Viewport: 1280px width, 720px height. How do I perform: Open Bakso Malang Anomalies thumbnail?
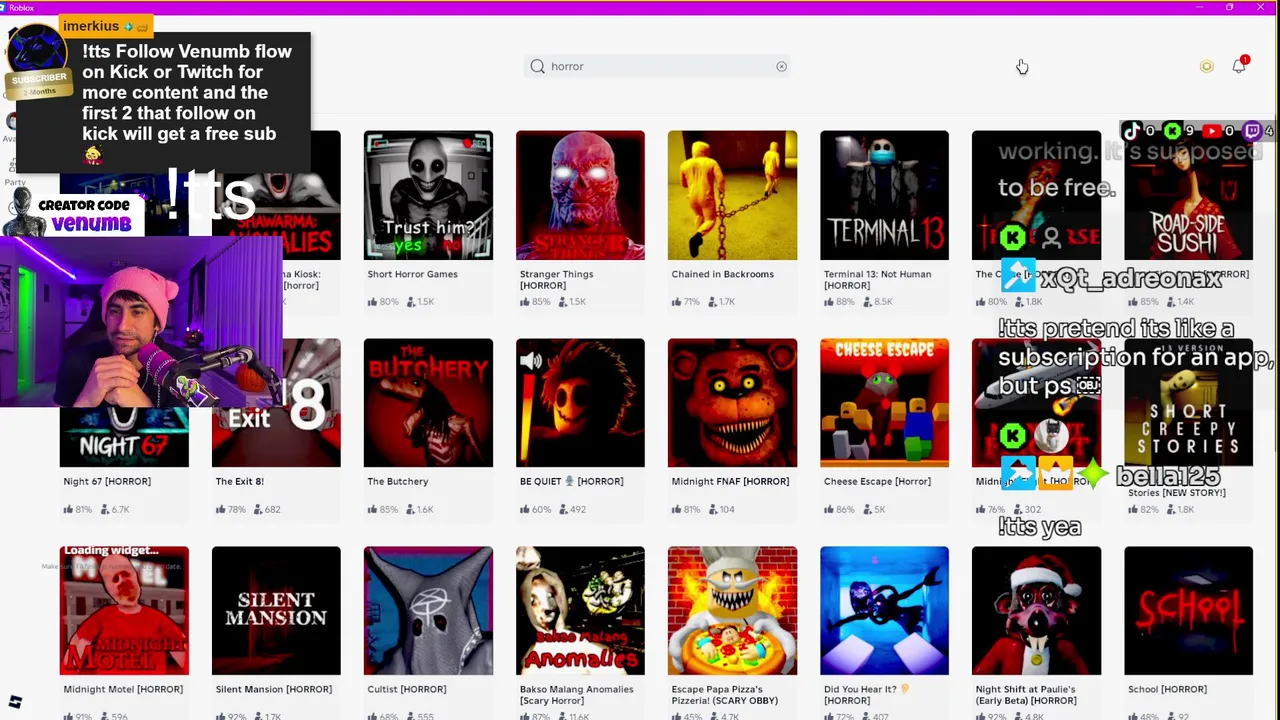(580, 611)
